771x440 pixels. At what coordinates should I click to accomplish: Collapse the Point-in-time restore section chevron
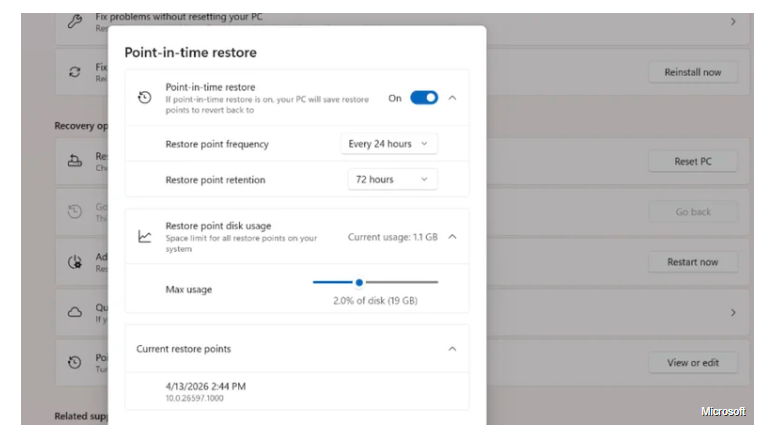tap(452, 98)
